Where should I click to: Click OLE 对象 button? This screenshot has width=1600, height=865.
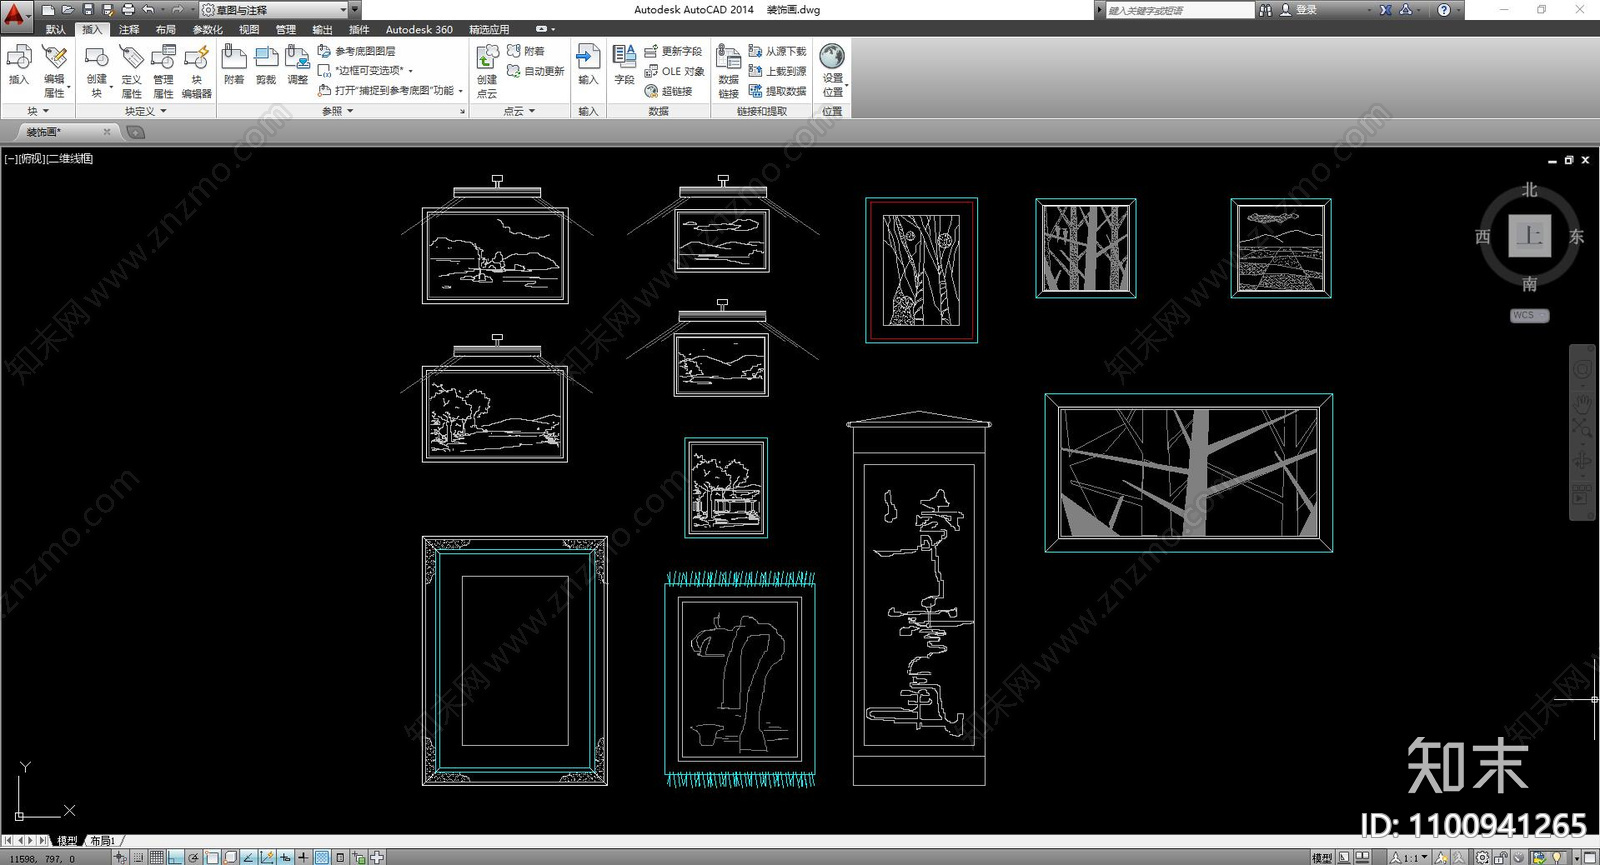tap(675, 71)
